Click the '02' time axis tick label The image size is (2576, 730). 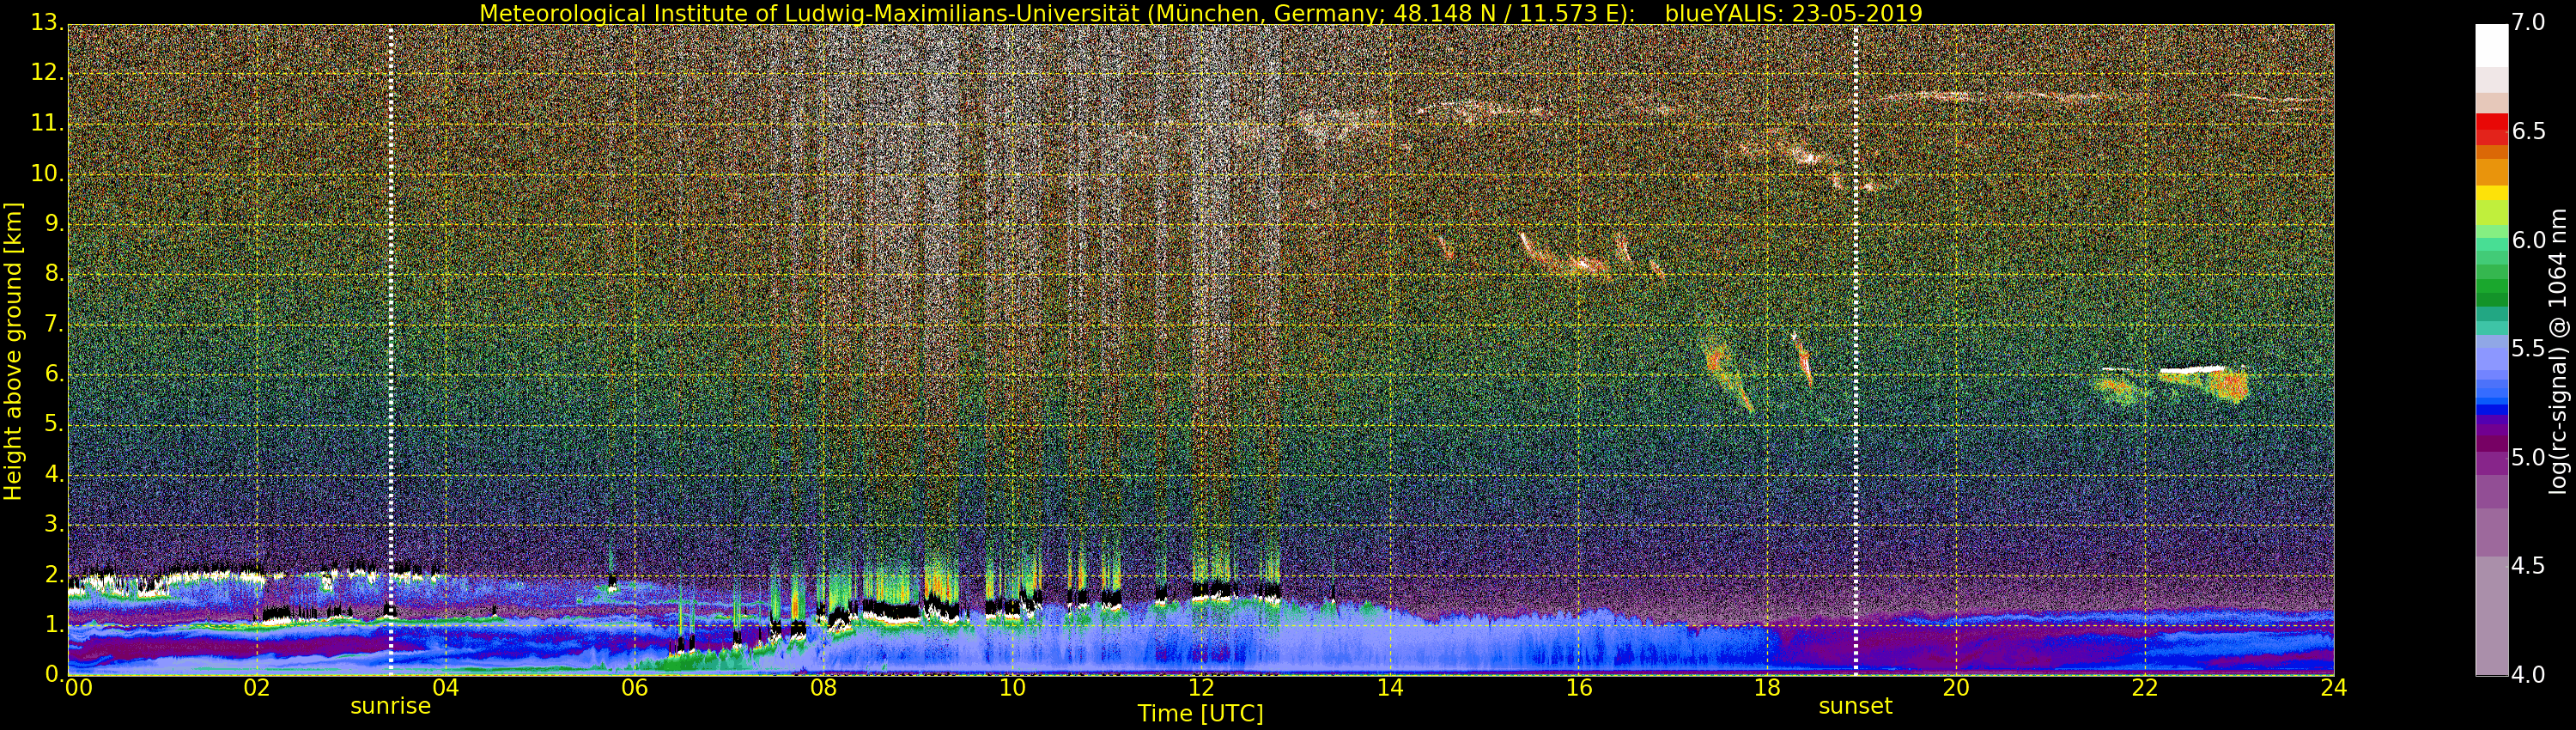257,688
